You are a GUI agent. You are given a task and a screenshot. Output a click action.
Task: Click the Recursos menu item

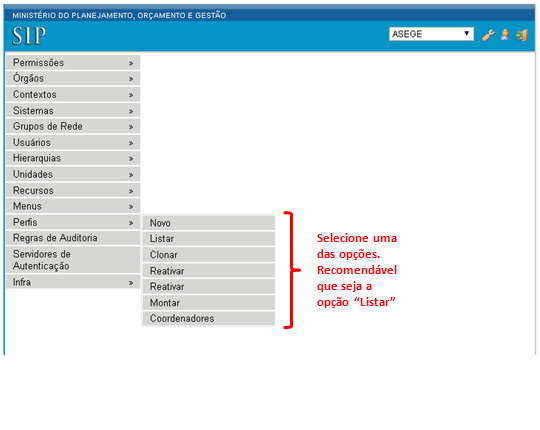point(73,190)
